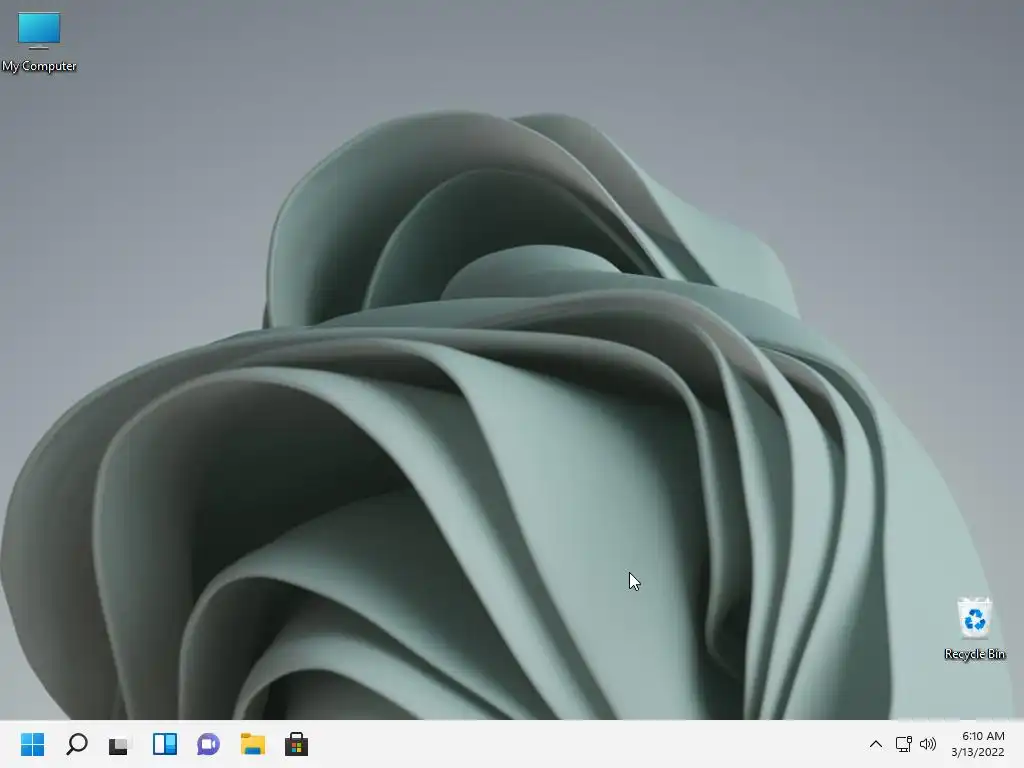Image resolution: width=1024 pixels, height=768 pixels.
Task: Open volume speaker tray icon
Action: (927, 744)
